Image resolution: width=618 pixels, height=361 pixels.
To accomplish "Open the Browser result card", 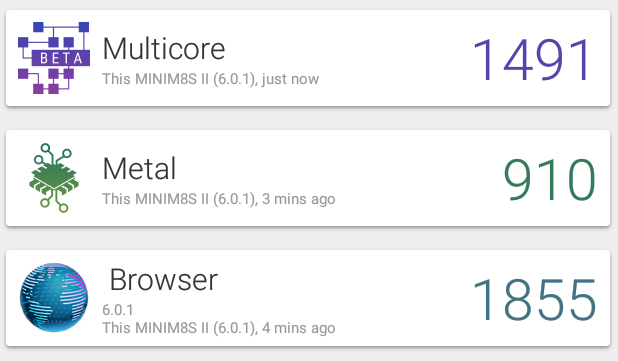I will pos(308,298).
